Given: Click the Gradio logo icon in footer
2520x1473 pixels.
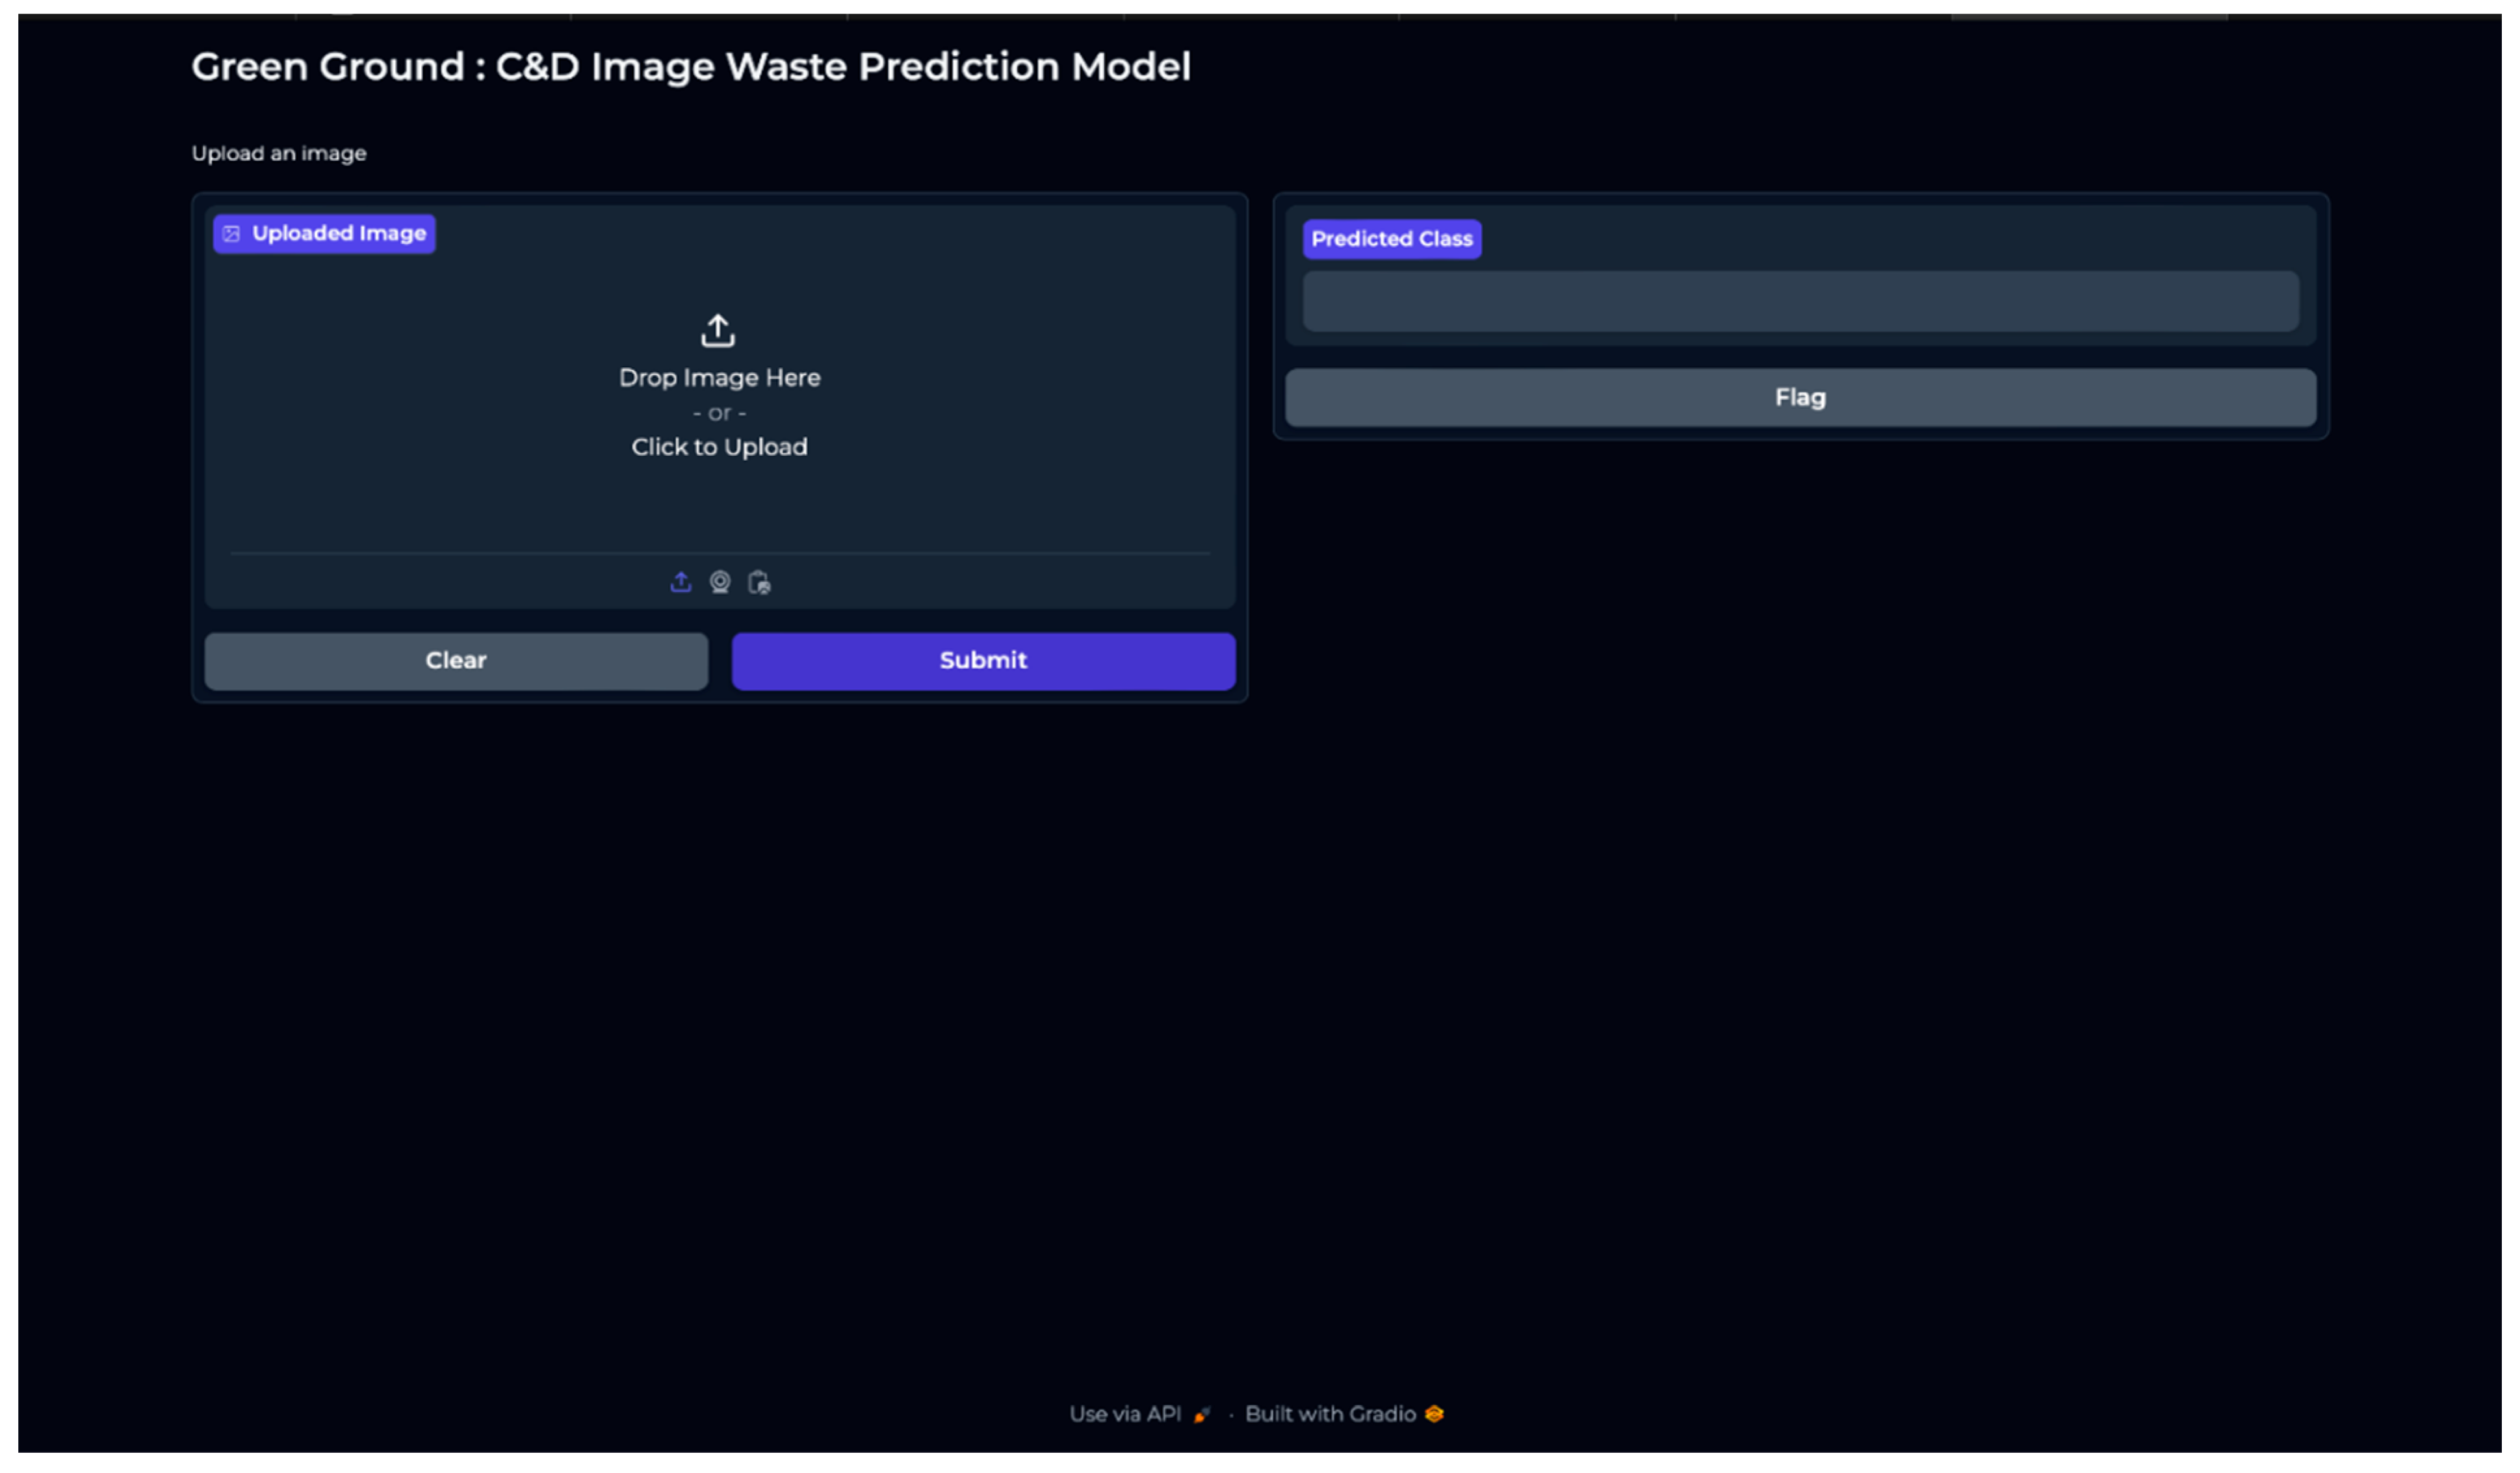Looking at the screenshot, I should click(x=1434, y=1414).
